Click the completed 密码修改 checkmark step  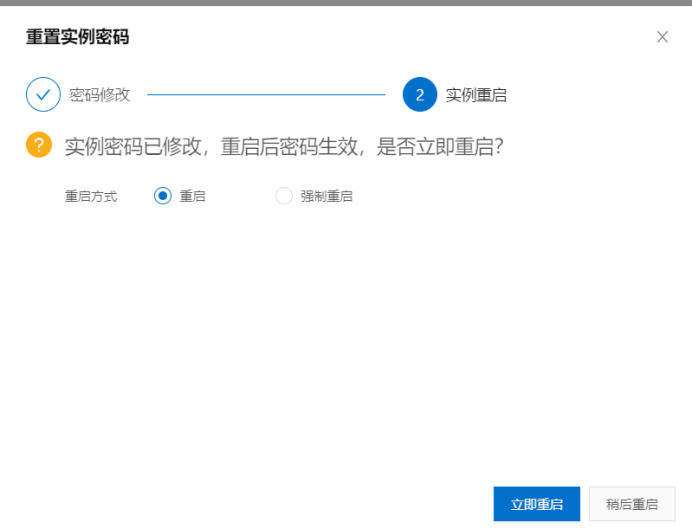tap(43, 94)
